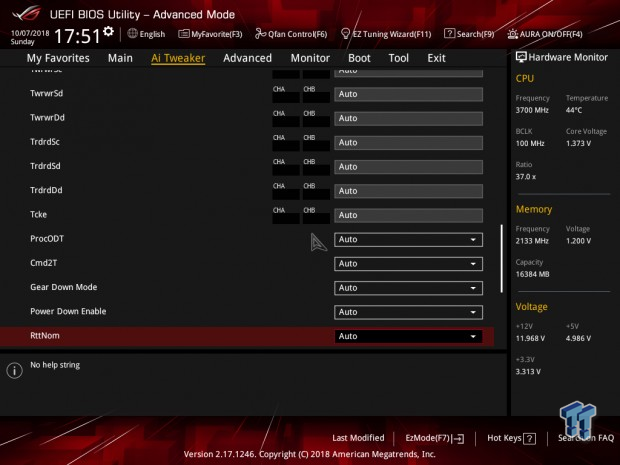This screenshot has height=465, width=620.
Task: Click the 10/07/2018 Sunday date
Action: [x=30, y=37]
